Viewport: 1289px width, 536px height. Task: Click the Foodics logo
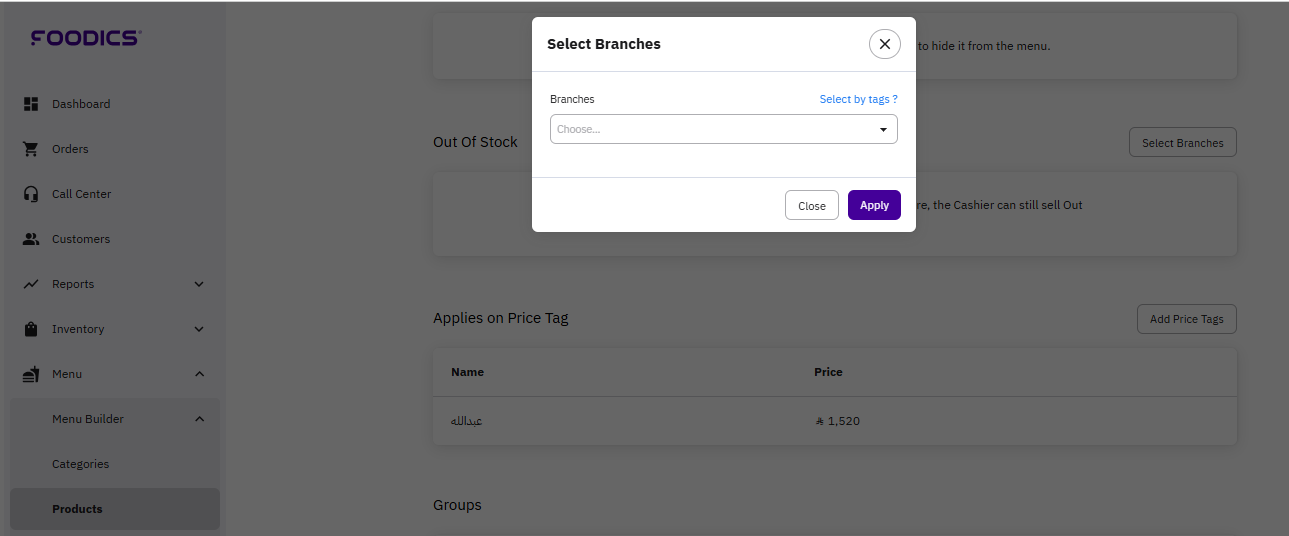point(86,38)
